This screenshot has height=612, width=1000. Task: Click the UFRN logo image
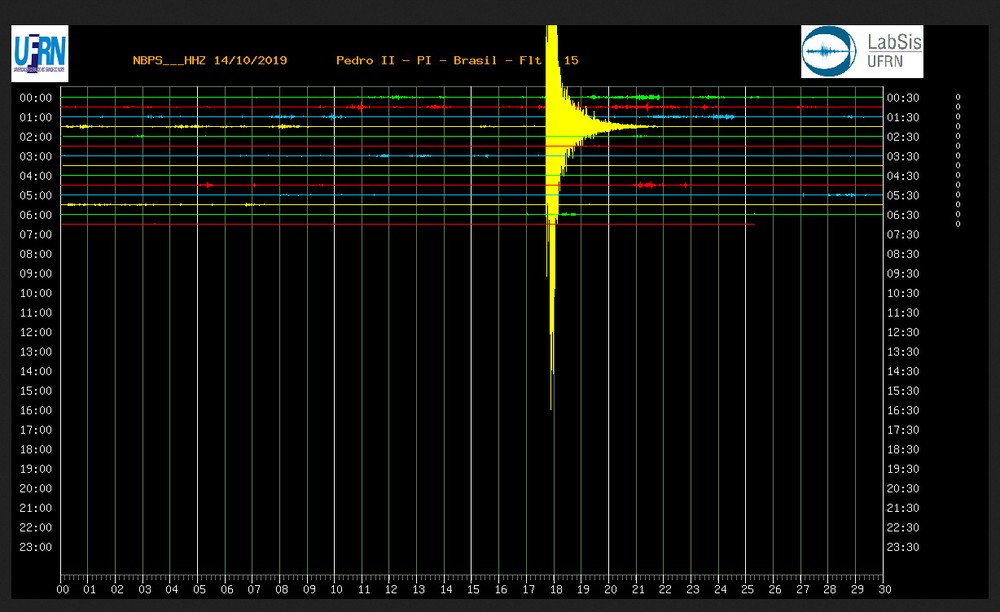tap(40, 54)
